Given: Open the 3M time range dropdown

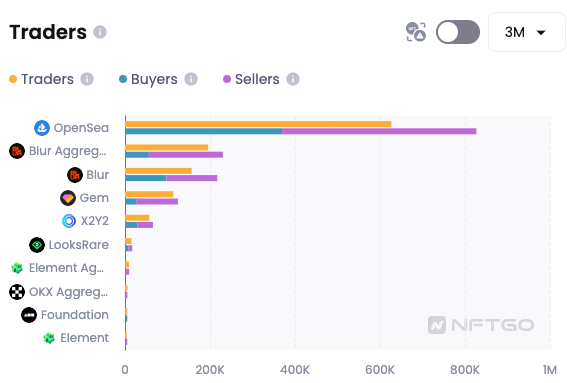Looking at the screenshot, I should point(526,32).
